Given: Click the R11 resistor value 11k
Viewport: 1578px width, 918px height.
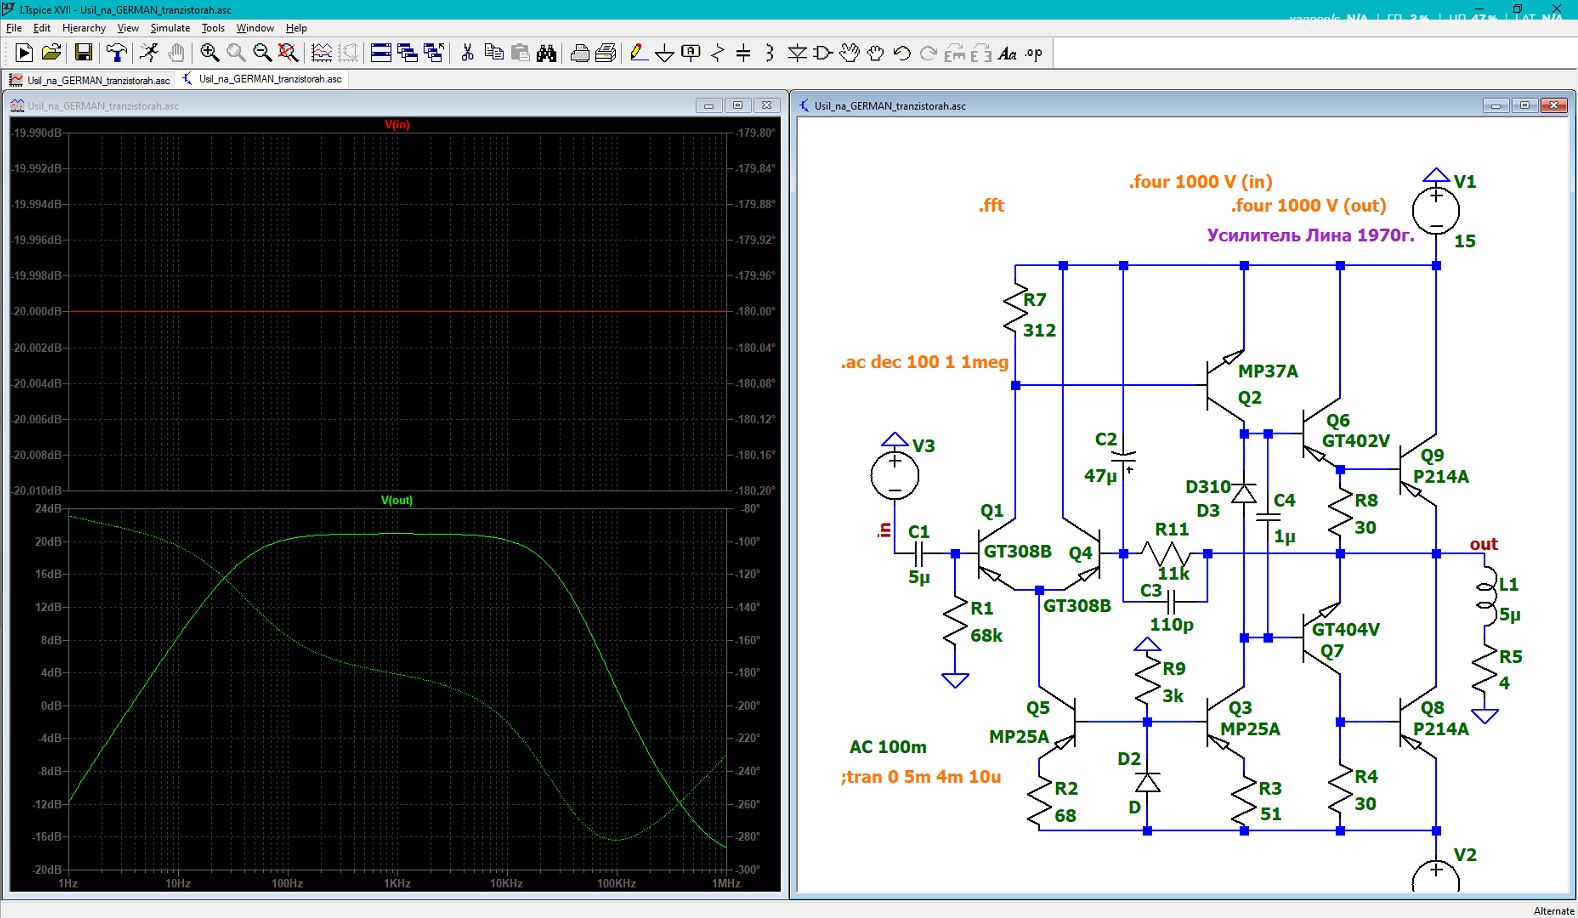Looking at the screenshot, I should 1174,574.
